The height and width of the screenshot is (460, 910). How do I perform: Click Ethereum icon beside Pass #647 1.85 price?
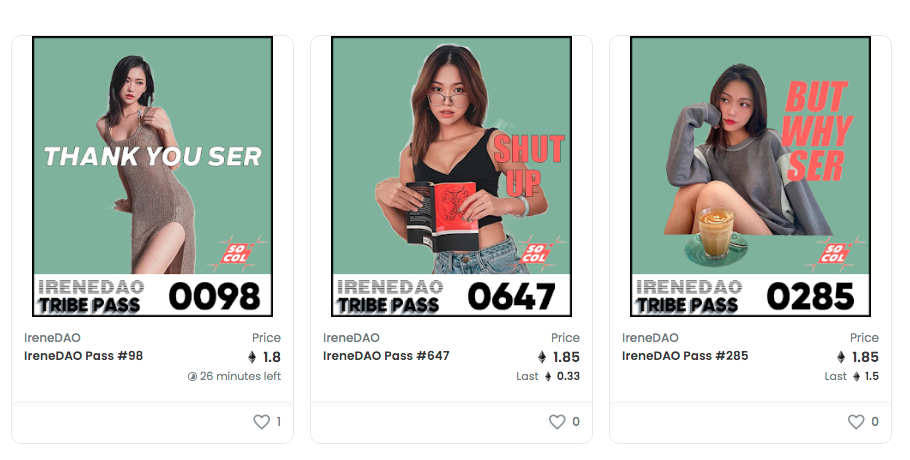(542, 357)
